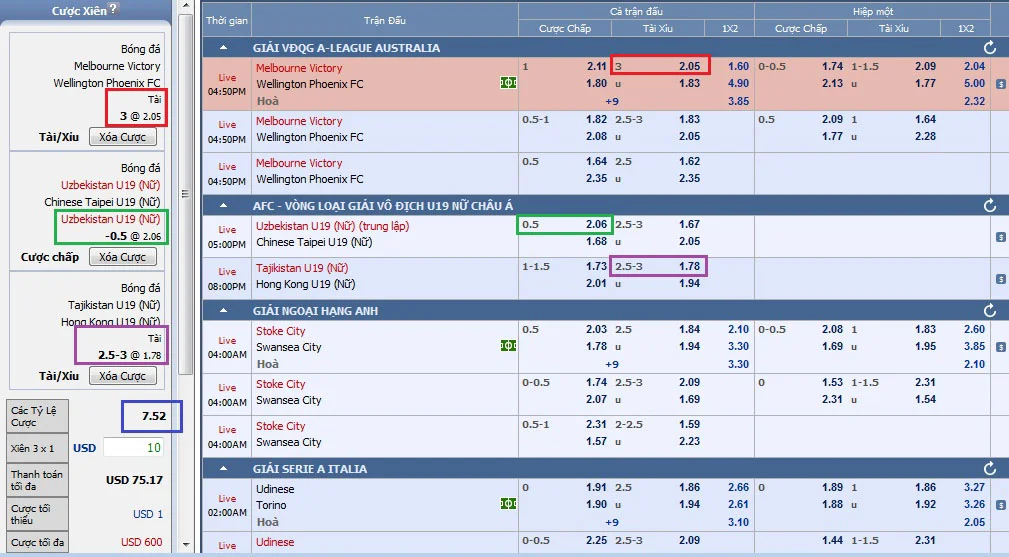1009x557 pixels.
Task: Collapse the AFC U19 Nữ Châu Á group
Action: pyautogui.click(x=223, y=206)
